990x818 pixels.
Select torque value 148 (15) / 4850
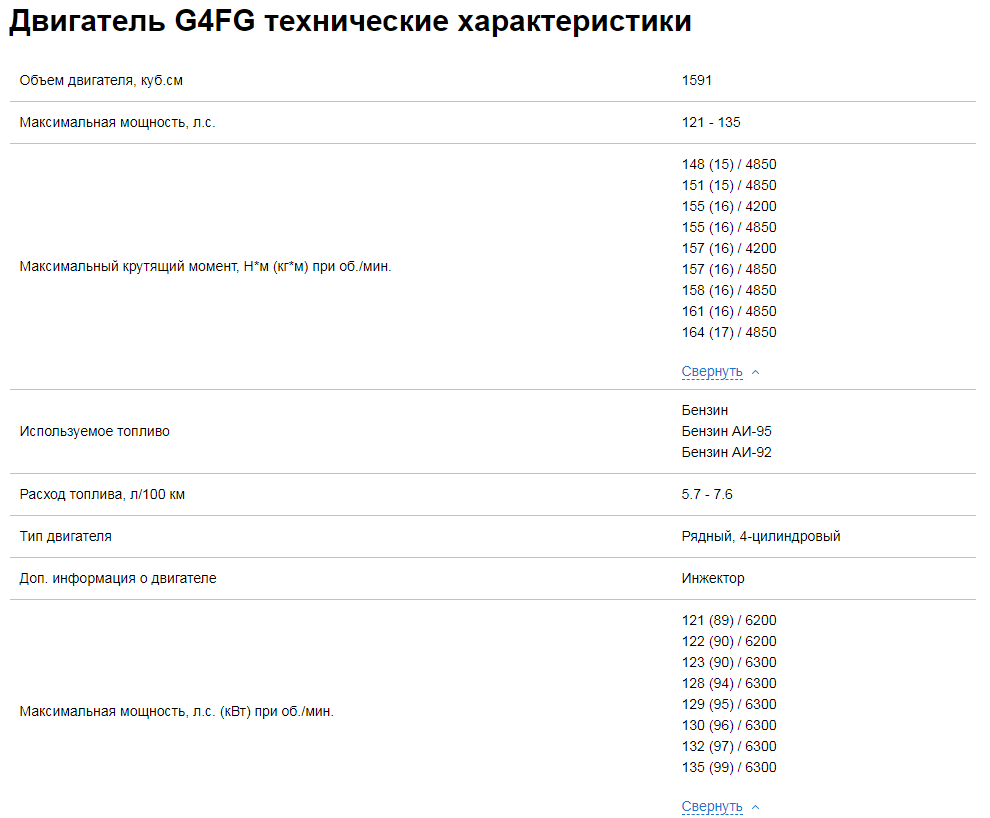click(x=729, y=164)
